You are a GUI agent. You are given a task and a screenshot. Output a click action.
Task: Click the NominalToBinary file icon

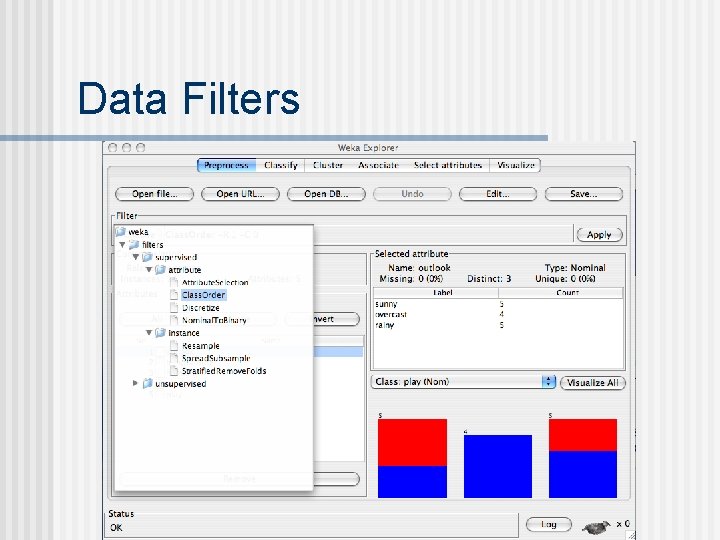click(x=174, y=320)
